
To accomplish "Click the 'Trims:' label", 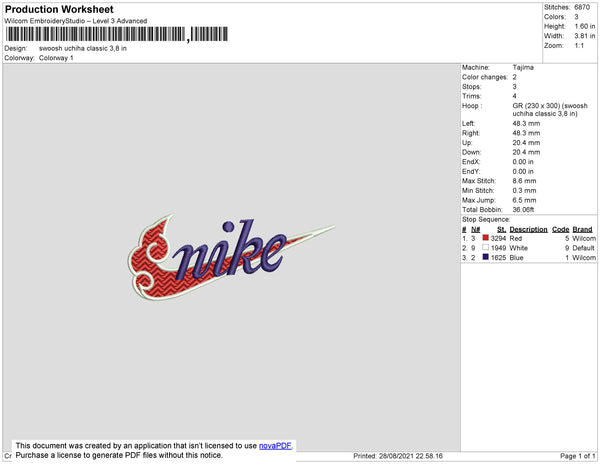I will point(471,96).
